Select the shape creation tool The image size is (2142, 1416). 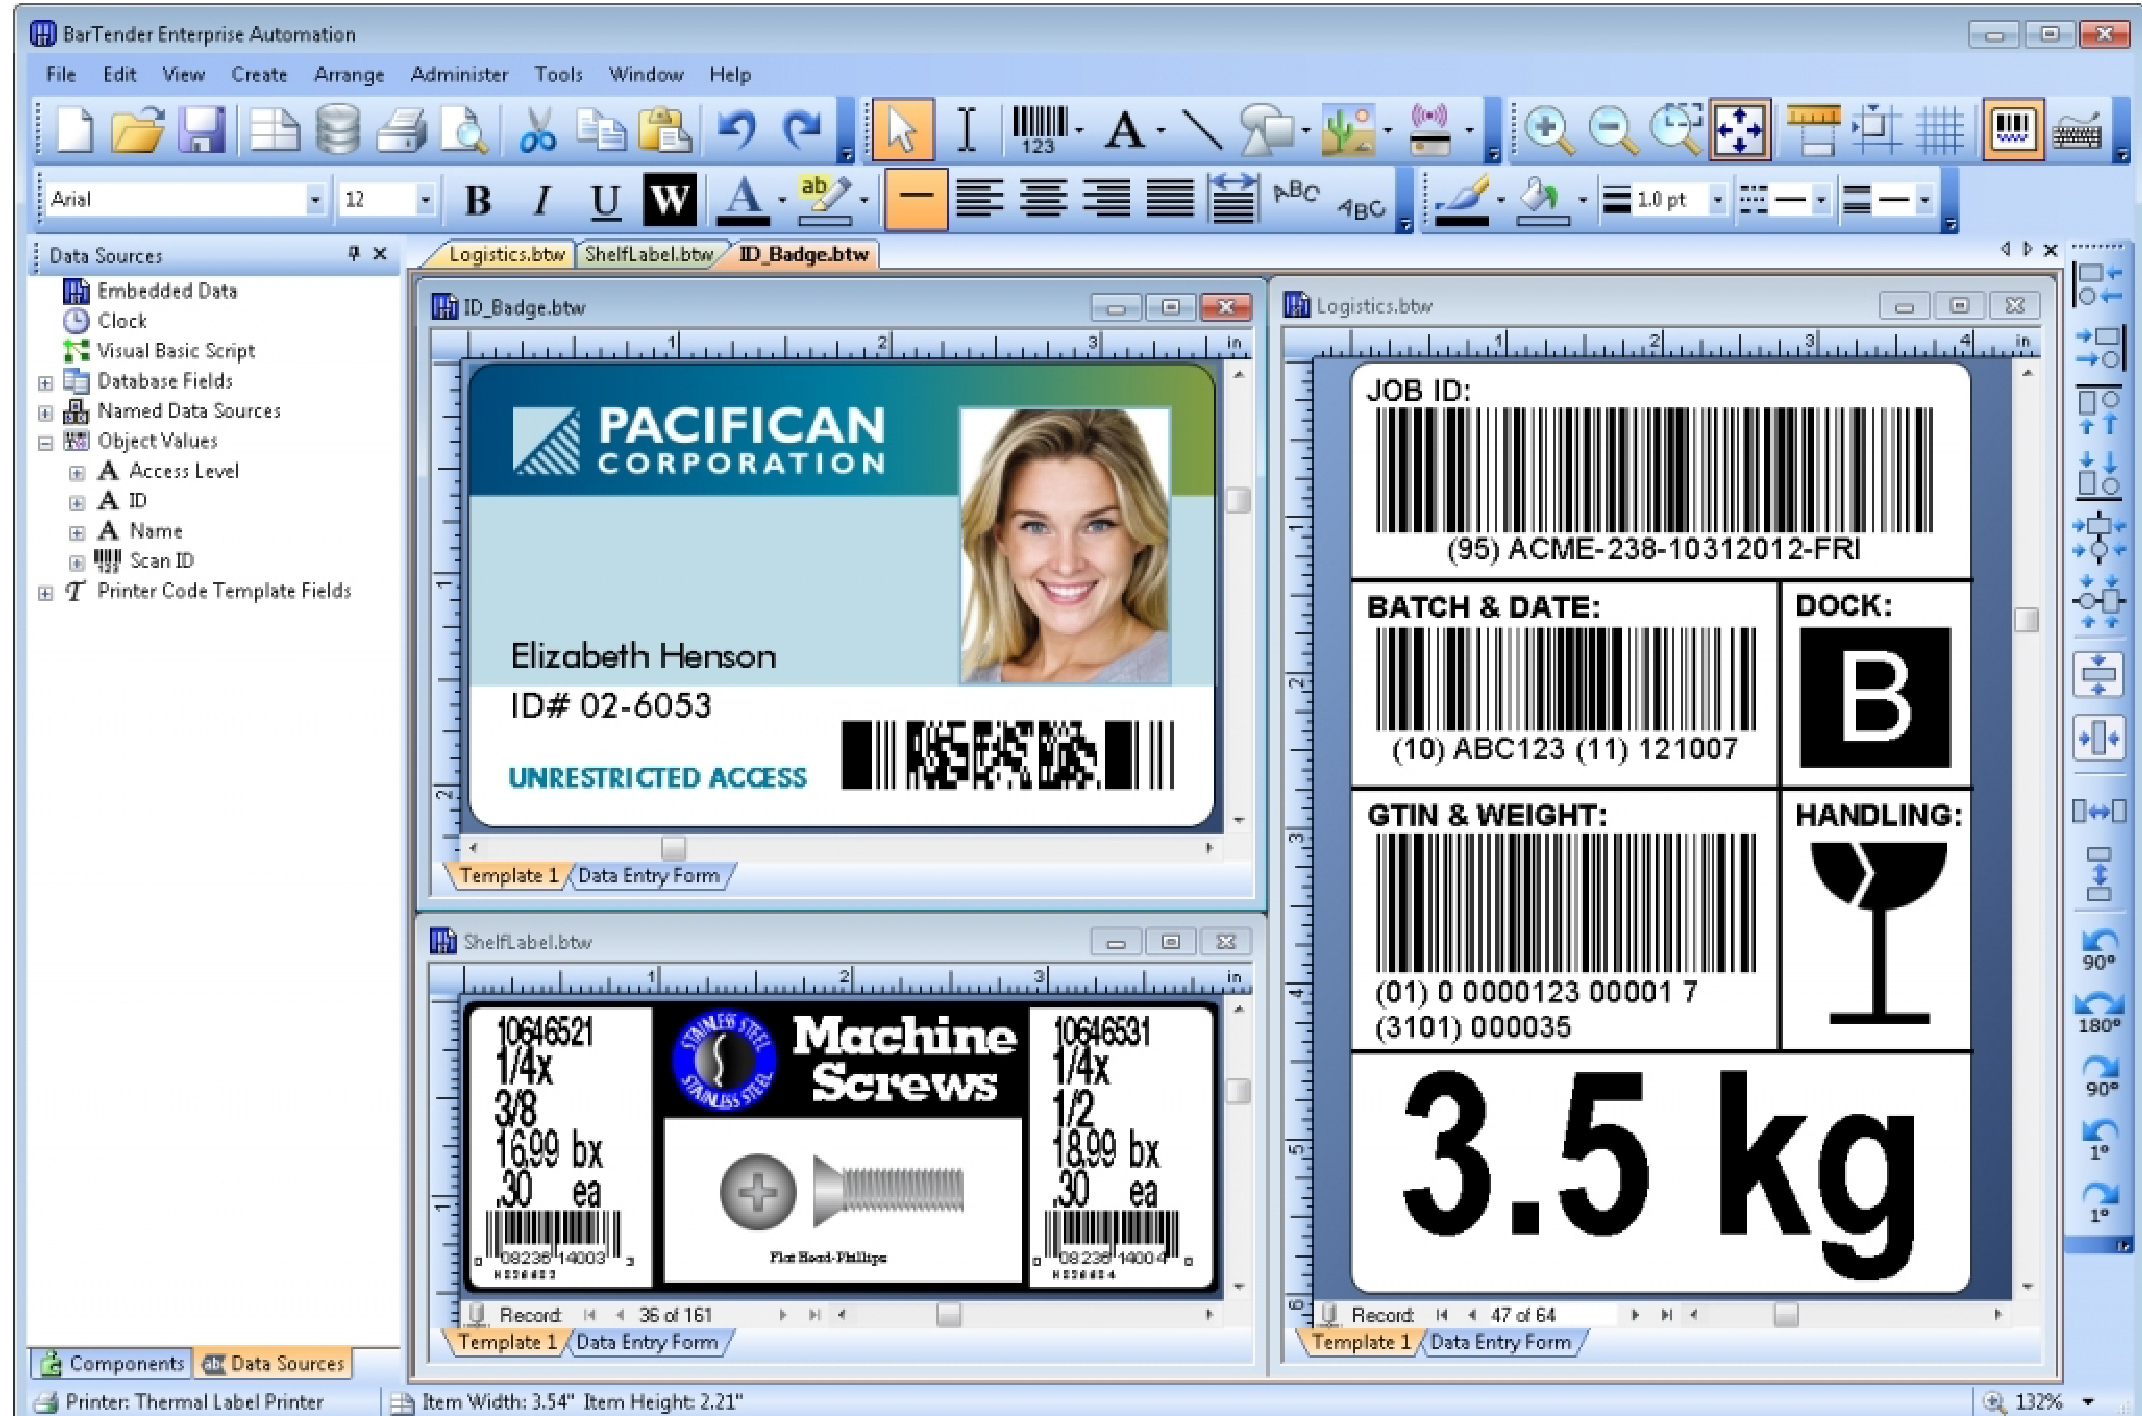pyautogui.click(x=1266, y=130)
